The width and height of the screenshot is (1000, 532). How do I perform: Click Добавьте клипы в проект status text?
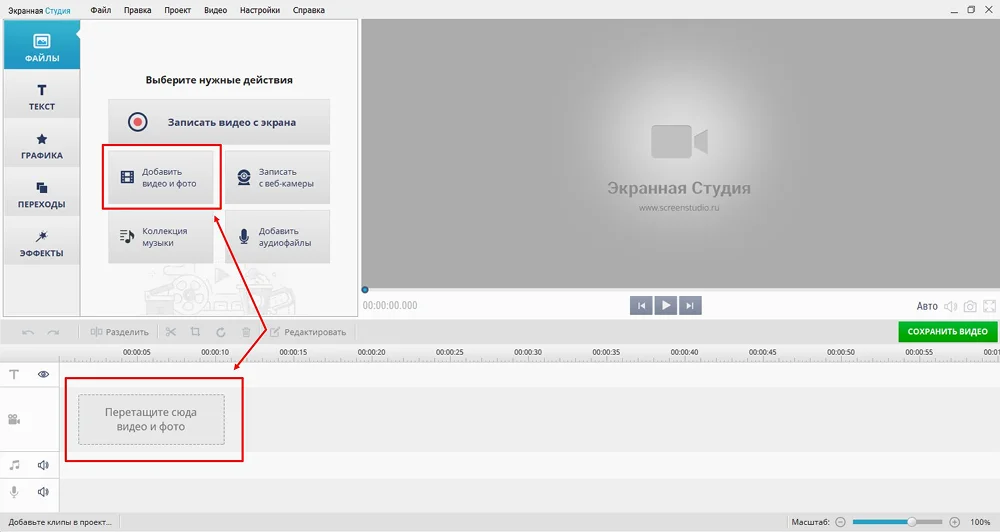(x=59, y=522)
